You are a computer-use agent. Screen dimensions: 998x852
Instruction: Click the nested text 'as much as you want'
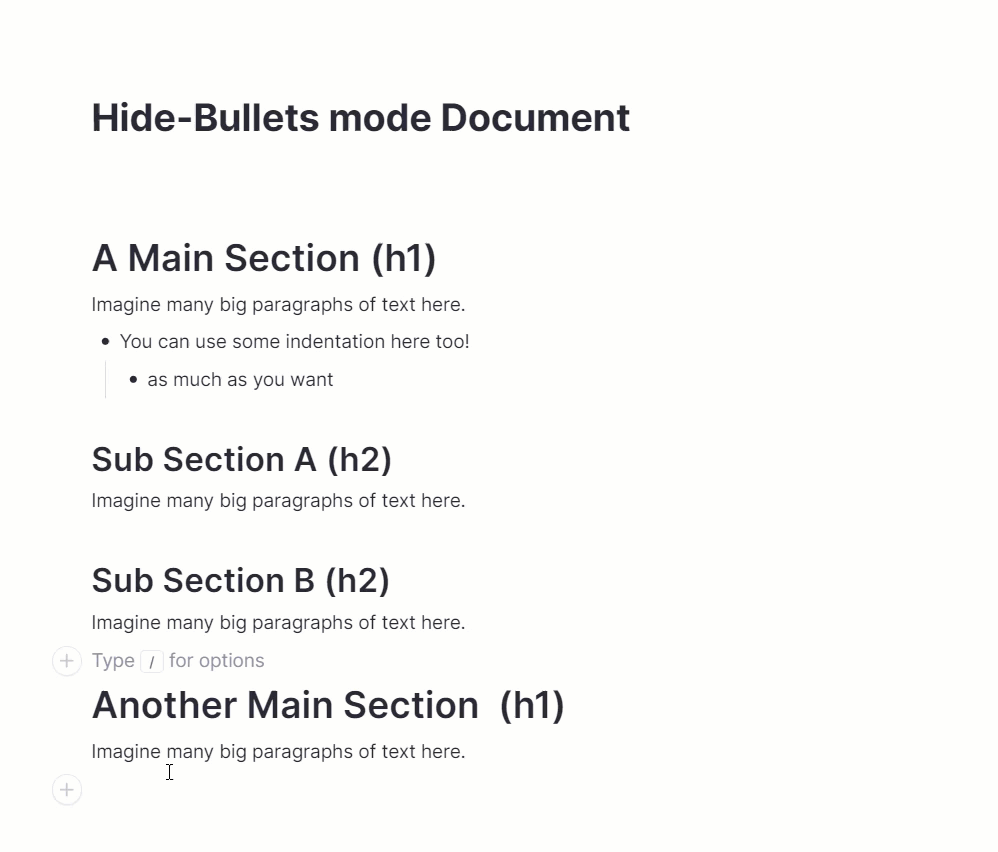[x=240, y=380]
